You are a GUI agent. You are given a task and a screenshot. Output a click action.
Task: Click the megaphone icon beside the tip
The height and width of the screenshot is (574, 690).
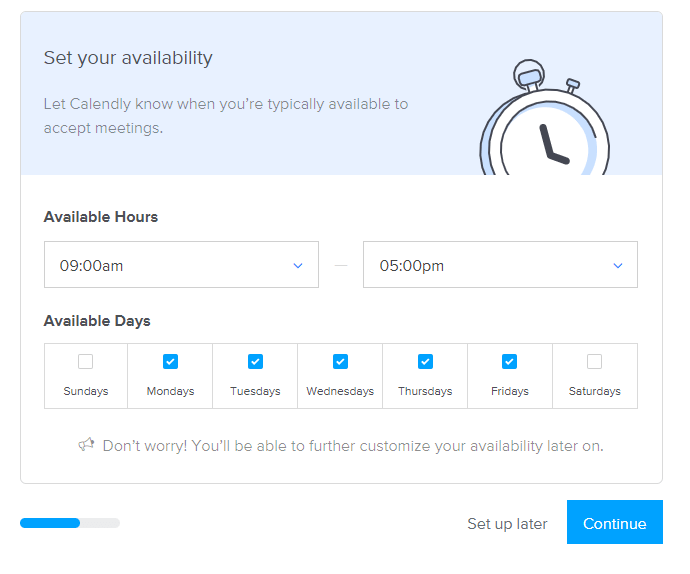(x=87, y=445)
